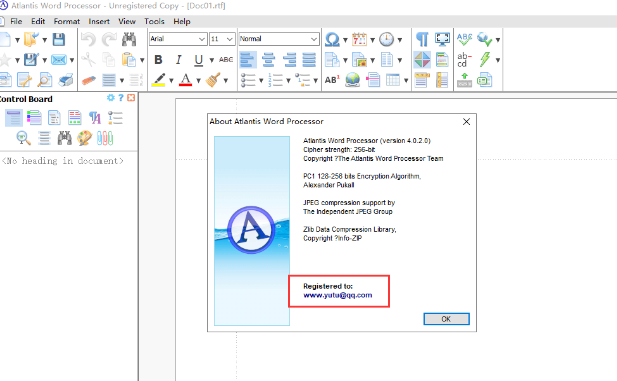Toggle fullscreen monitor view icon
This screenshot has width=617, height=381.
[443, 39]
